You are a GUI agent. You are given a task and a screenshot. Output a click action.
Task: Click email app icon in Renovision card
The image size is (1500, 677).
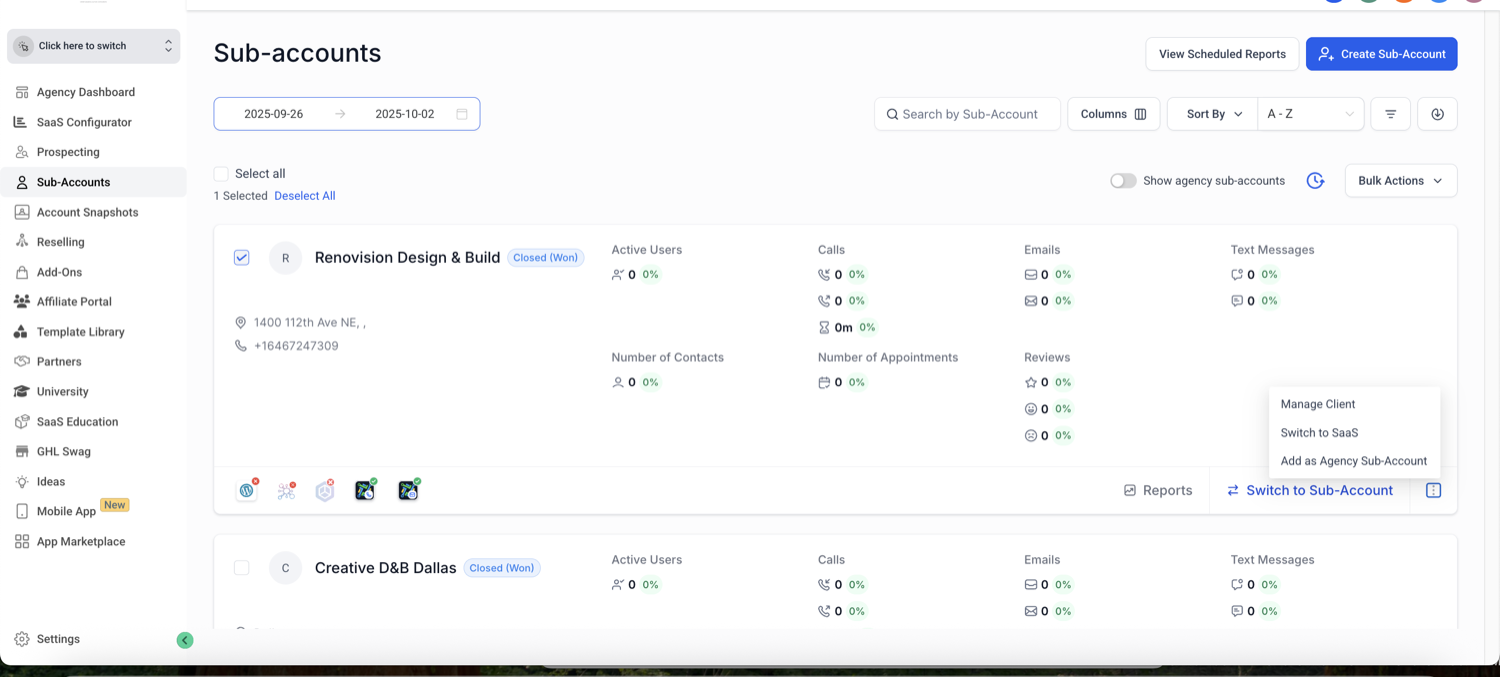[x=408, y=490]
